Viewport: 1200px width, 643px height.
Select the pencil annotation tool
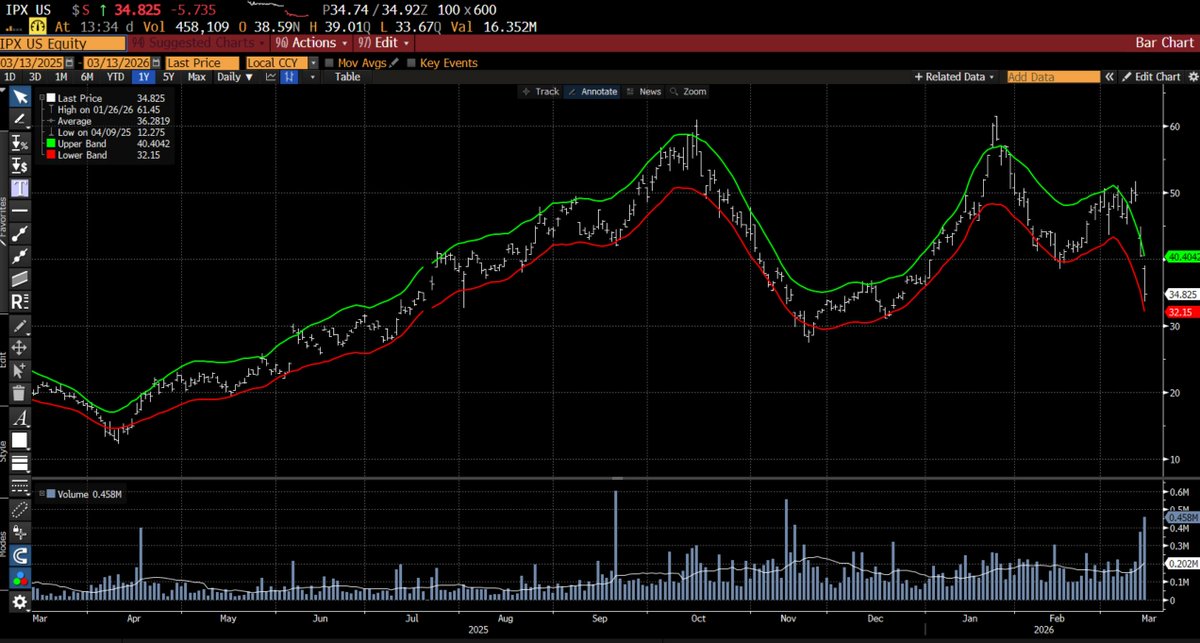(21, 118)
